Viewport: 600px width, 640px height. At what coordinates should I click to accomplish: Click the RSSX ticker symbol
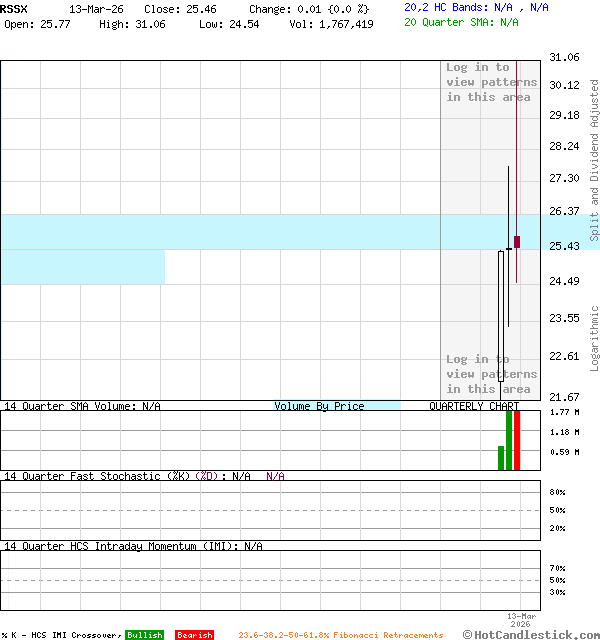point(15,8)
